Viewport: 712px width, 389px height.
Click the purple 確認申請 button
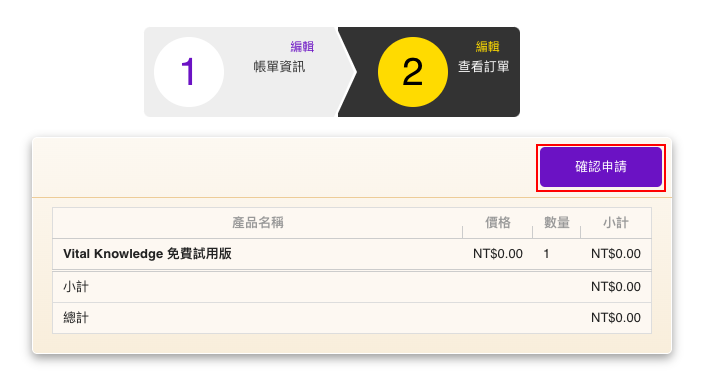[600, 167]
